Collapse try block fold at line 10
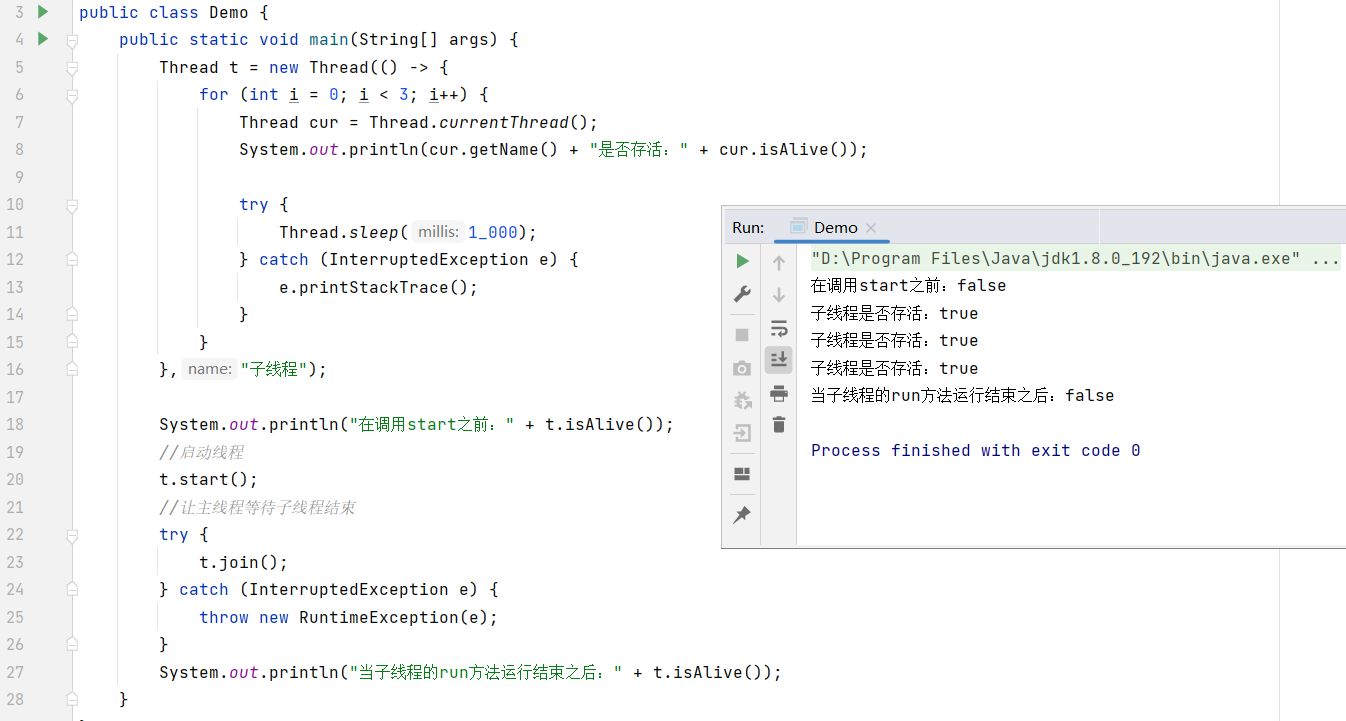The image size is (1346, 721). pos(72,205)
